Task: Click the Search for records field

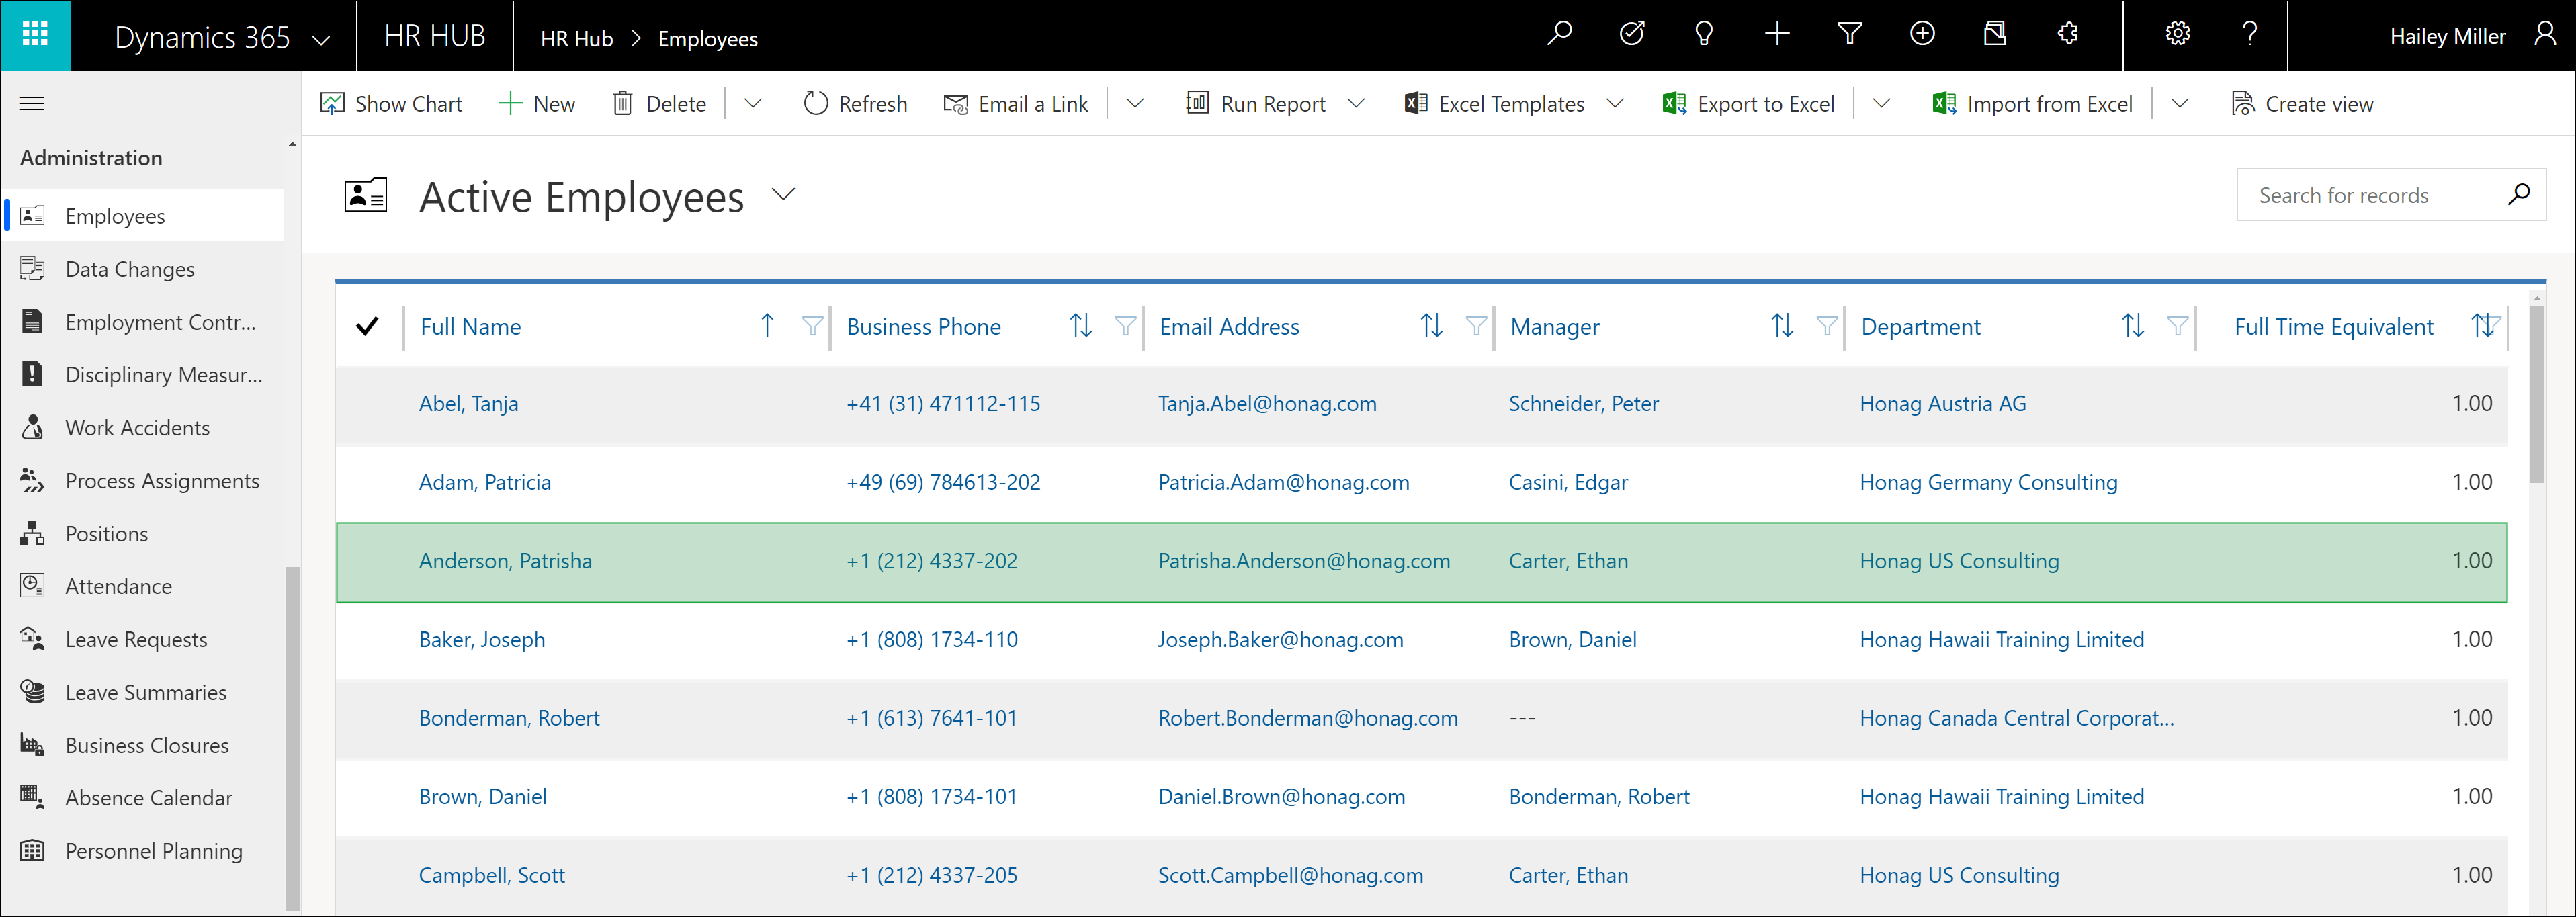Action: pos(2370,196)
